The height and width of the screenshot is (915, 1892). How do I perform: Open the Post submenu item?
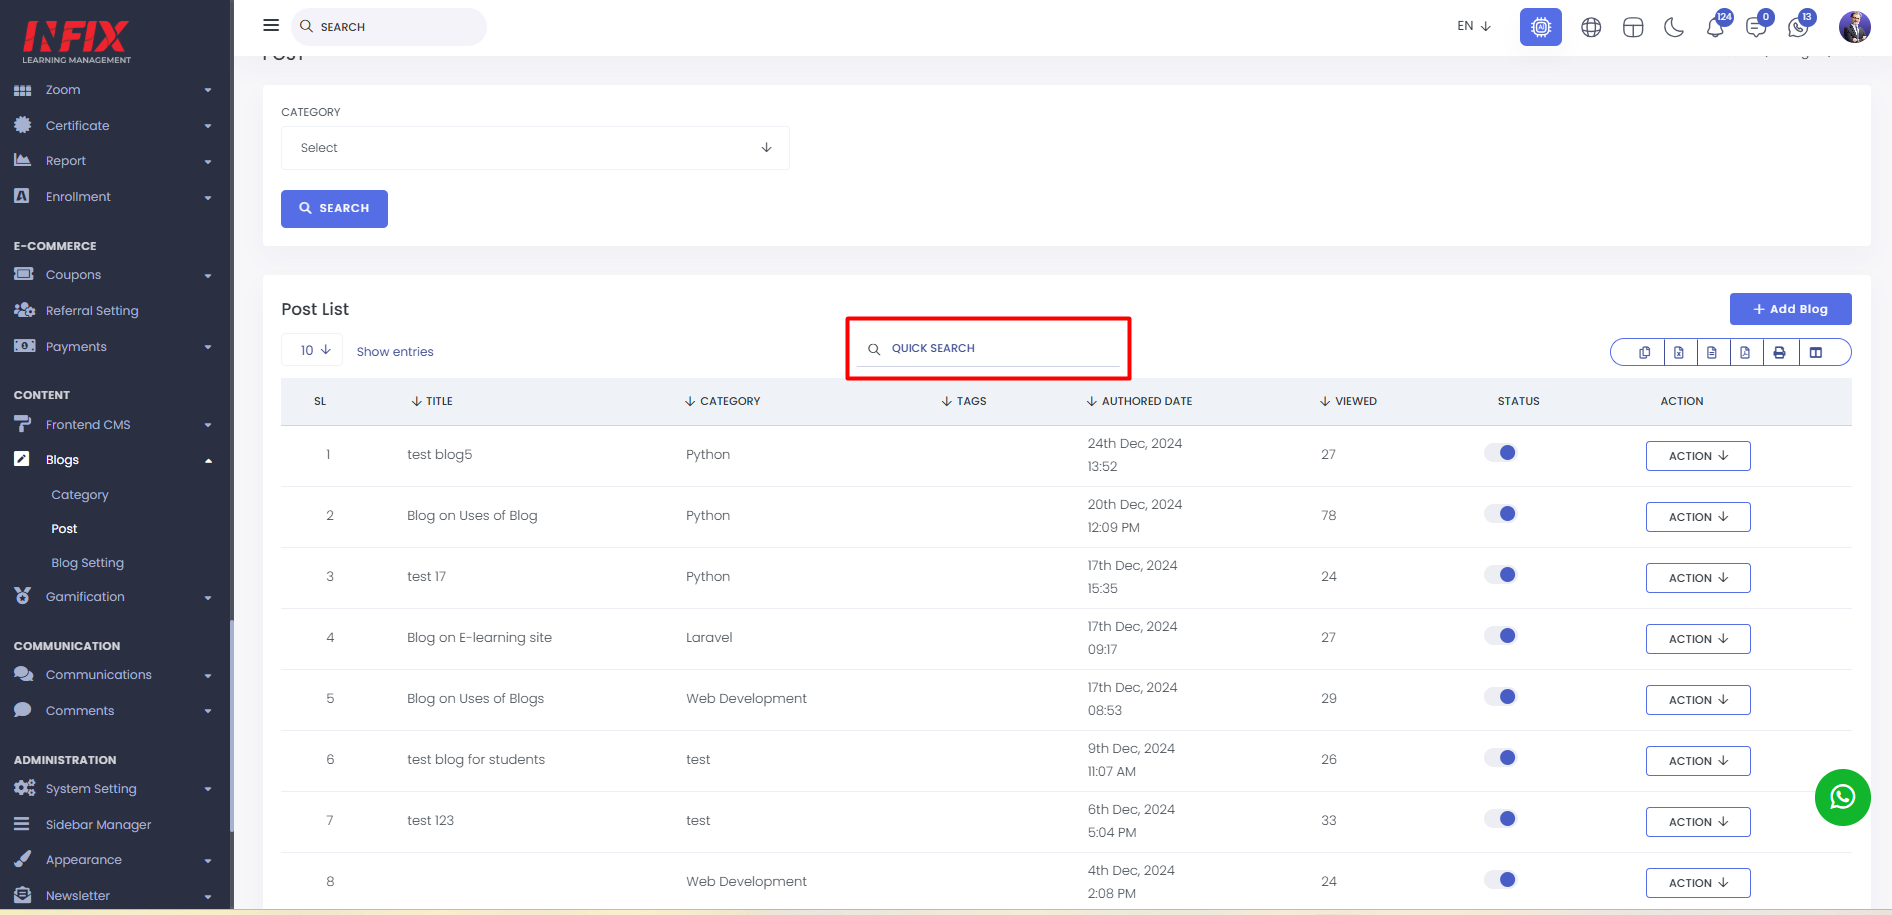tap(64, 529)
